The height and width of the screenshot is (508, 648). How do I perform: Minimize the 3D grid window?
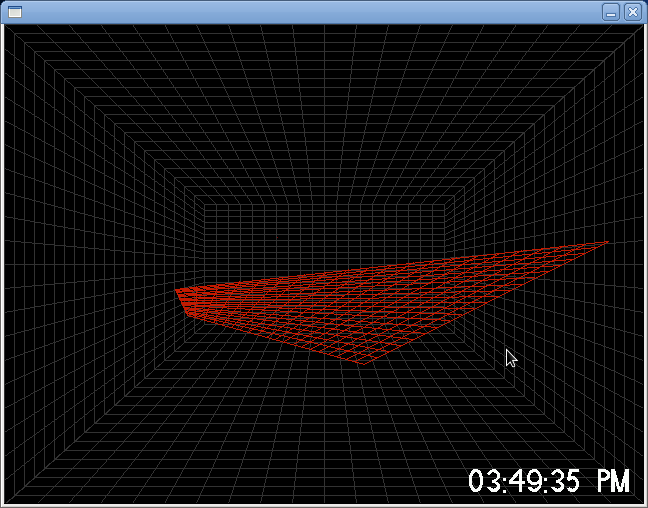point(611,12)
